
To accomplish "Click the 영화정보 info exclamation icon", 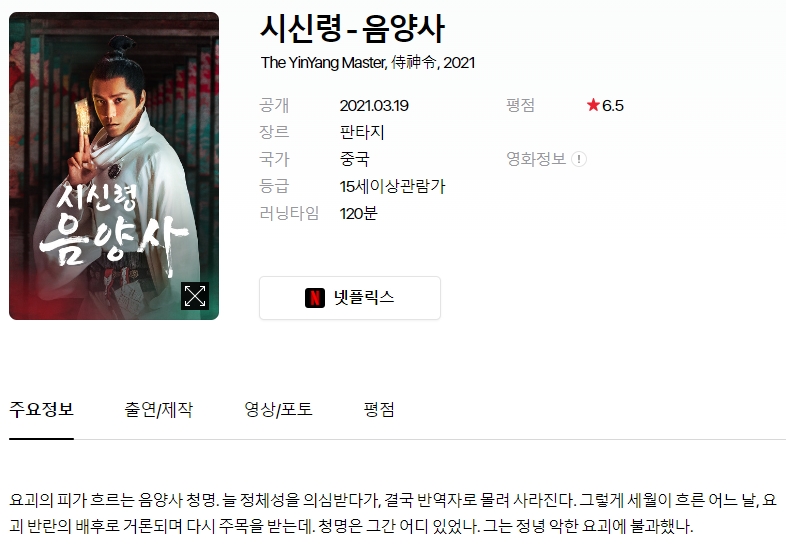I will (579, 159).
